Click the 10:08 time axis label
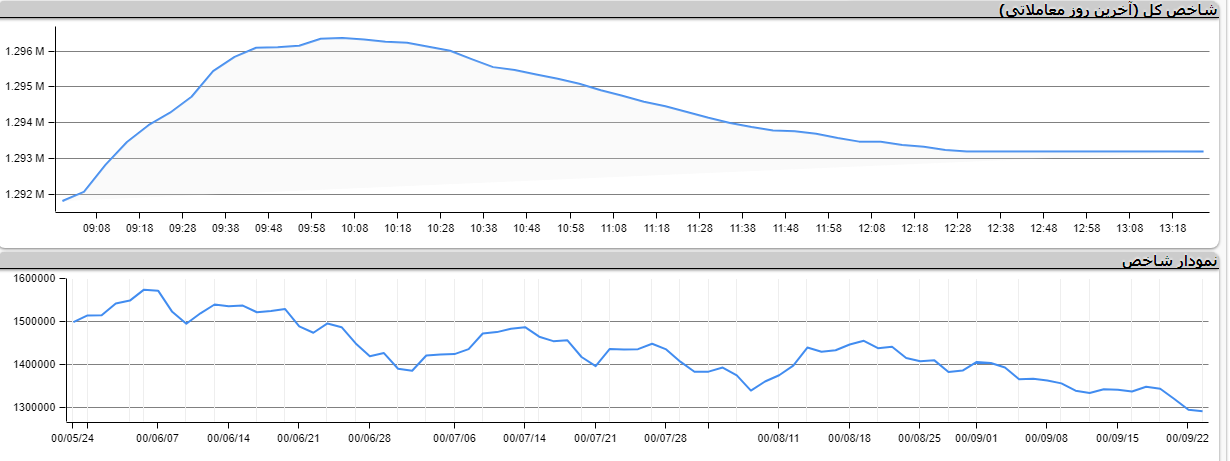The width and height of the screenshot is (1230, 461). [354, 228]
